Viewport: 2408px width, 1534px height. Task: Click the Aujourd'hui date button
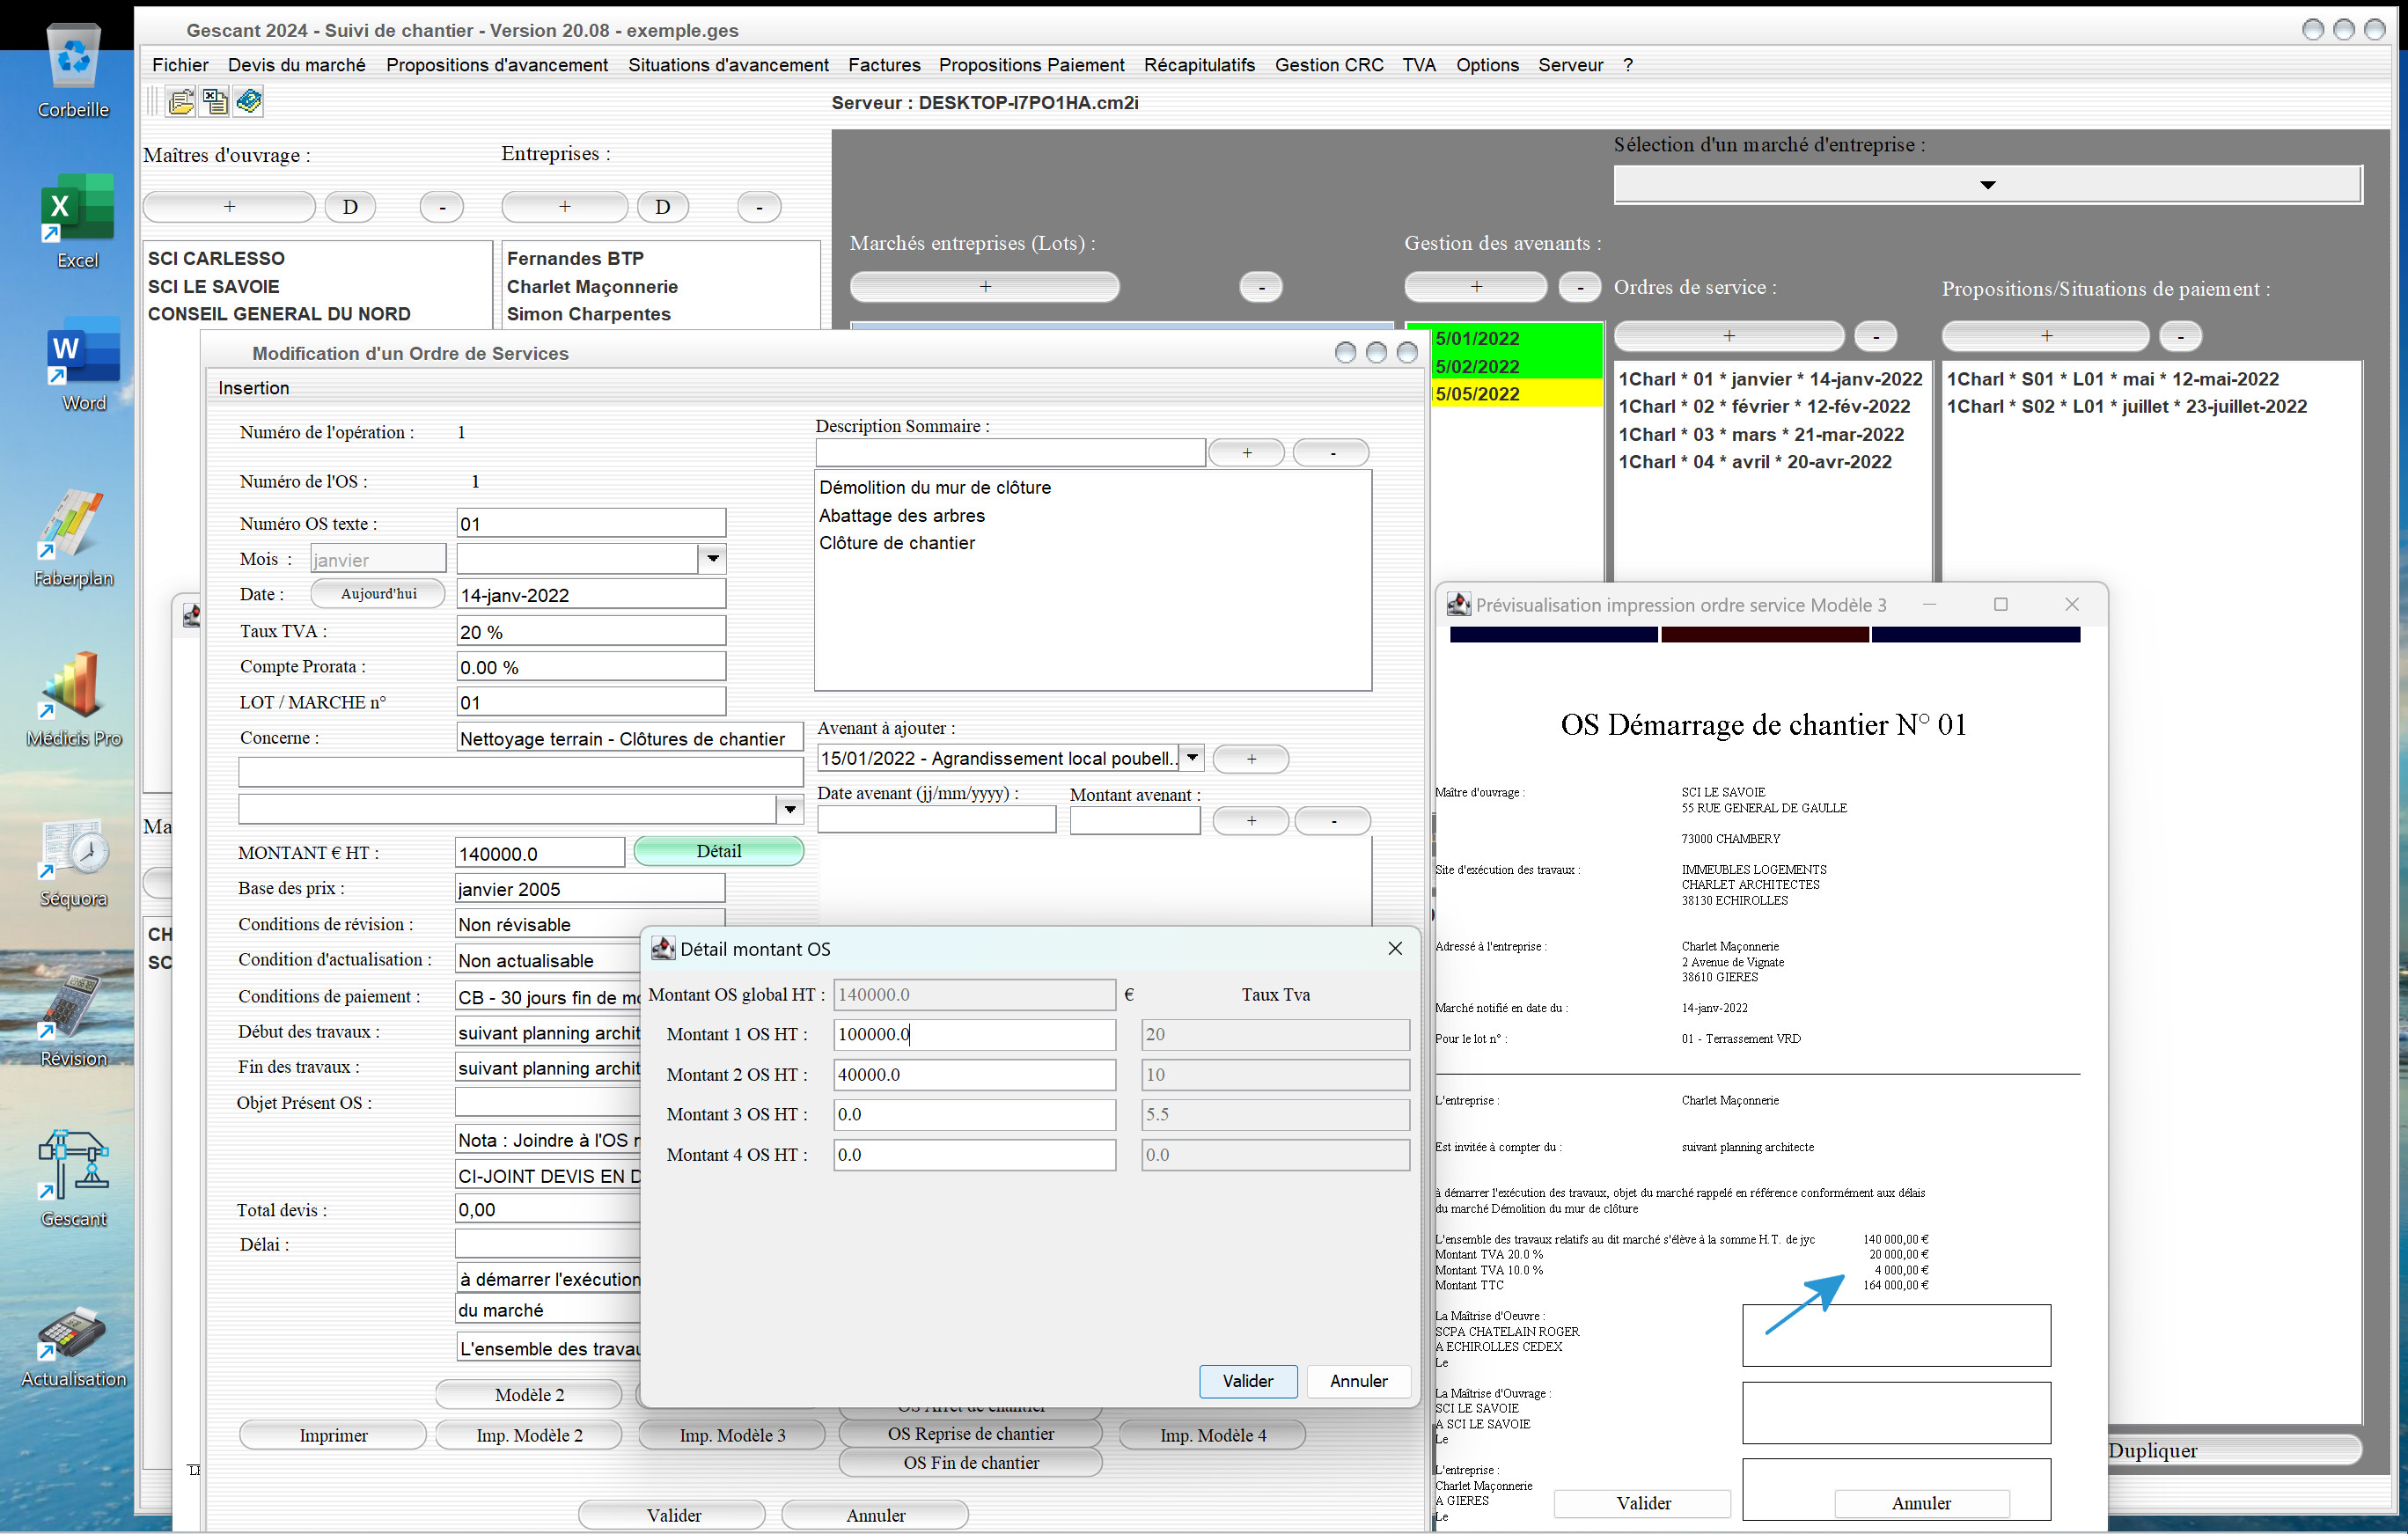[x=378, y=593]
